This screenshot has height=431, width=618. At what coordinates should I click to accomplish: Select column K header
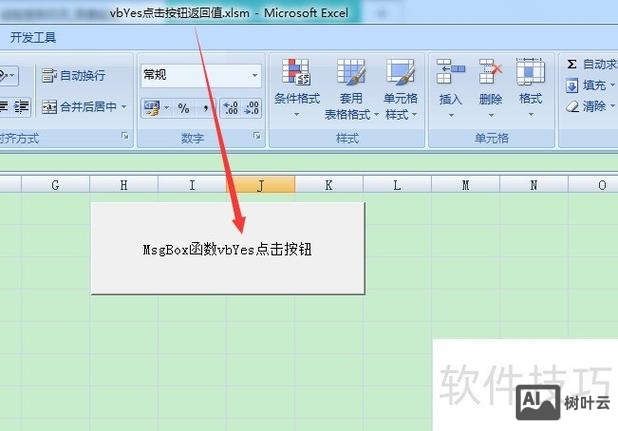[329, 185]
